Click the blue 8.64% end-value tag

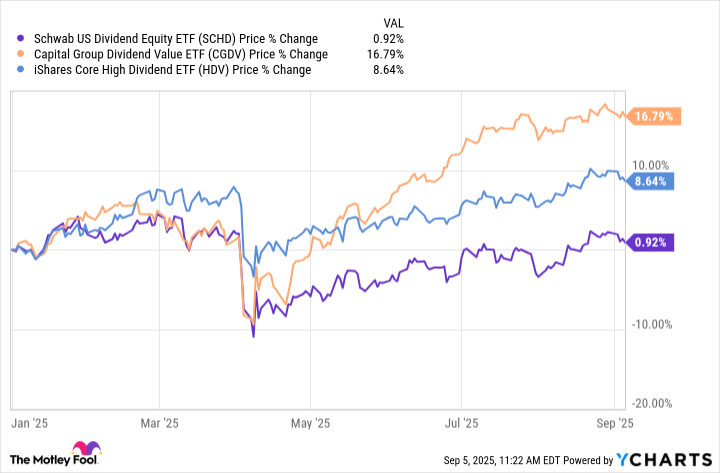click(650, 181)
